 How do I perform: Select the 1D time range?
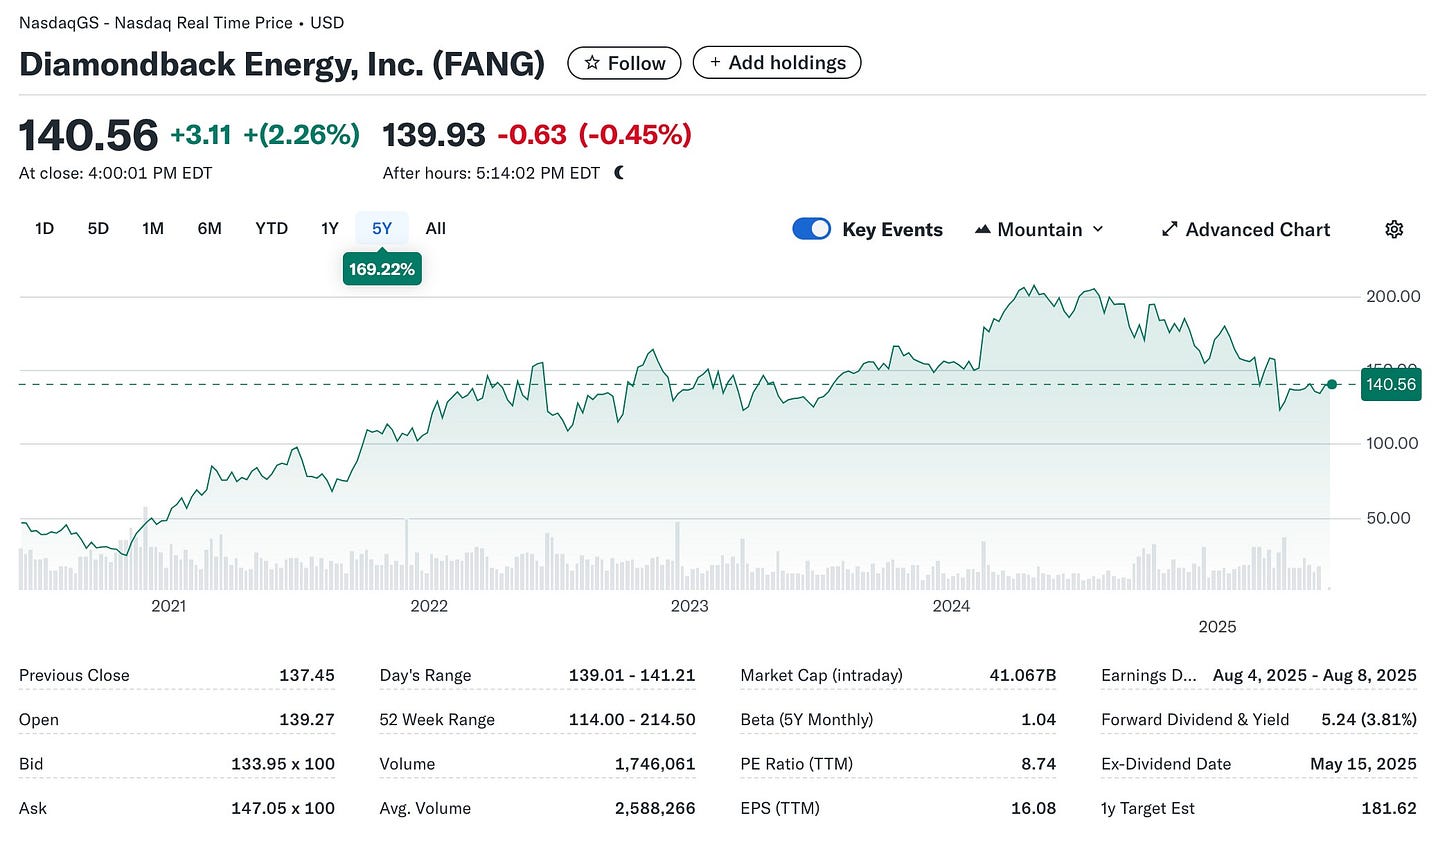point(44,228)
